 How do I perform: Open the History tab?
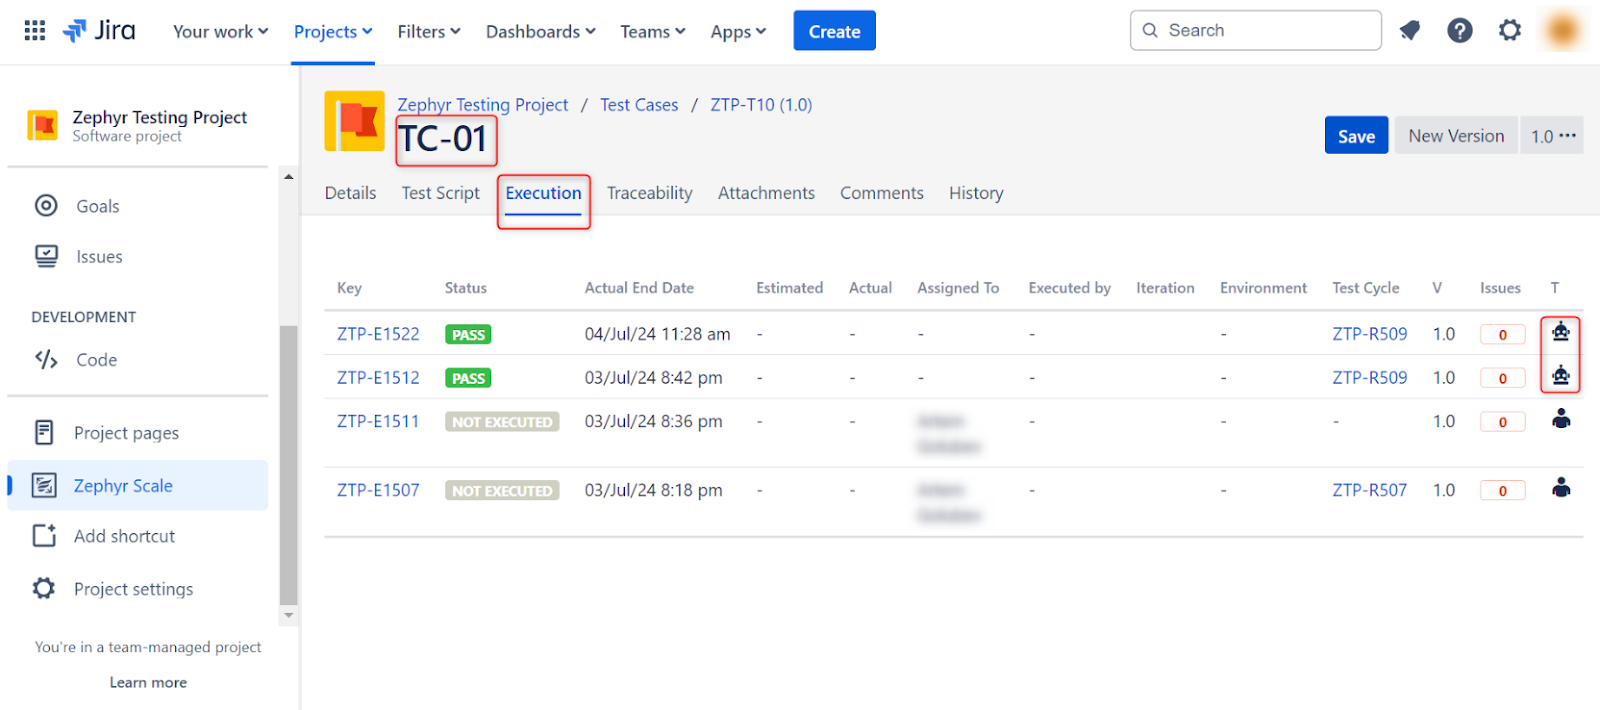(976, 193)
